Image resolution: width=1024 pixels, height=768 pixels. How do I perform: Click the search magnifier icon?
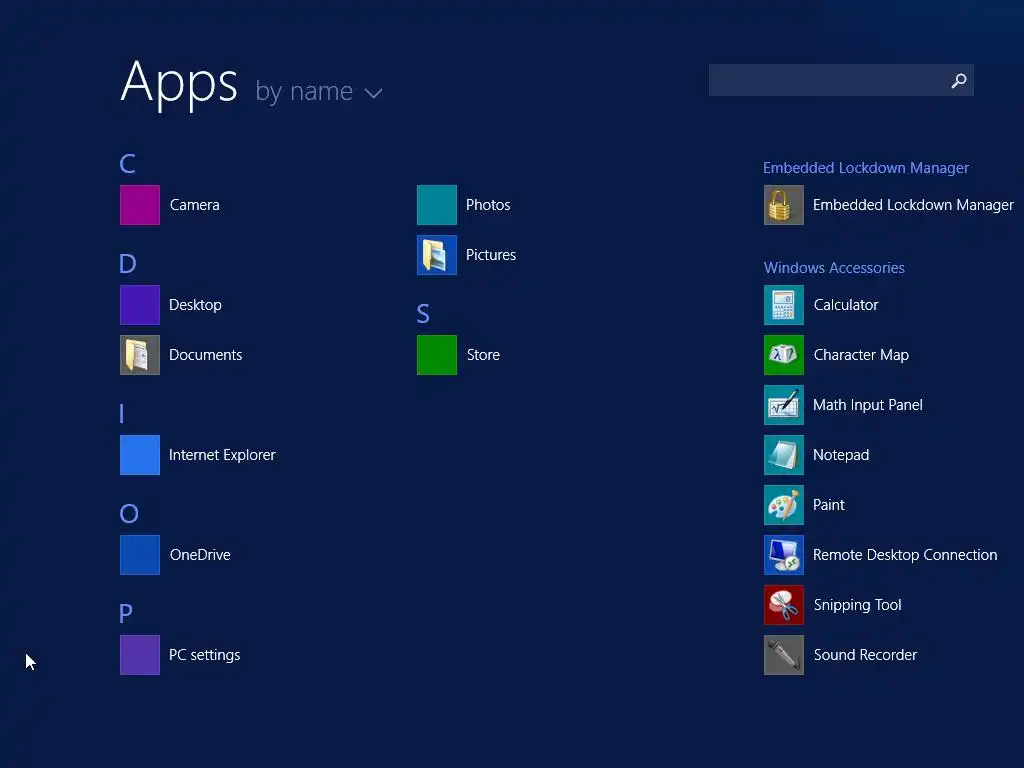(x=959, y=80)
